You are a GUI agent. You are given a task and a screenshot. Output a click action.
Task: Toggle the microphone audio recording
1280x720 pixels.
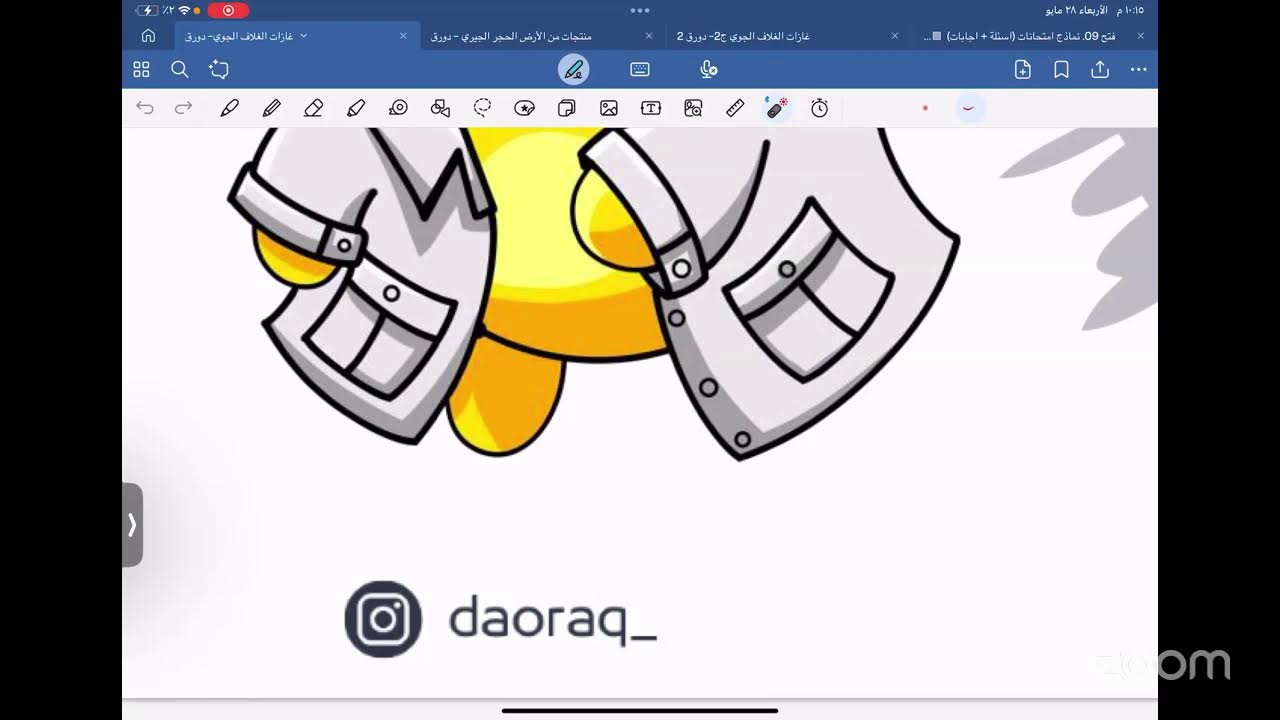click(708, 69)
